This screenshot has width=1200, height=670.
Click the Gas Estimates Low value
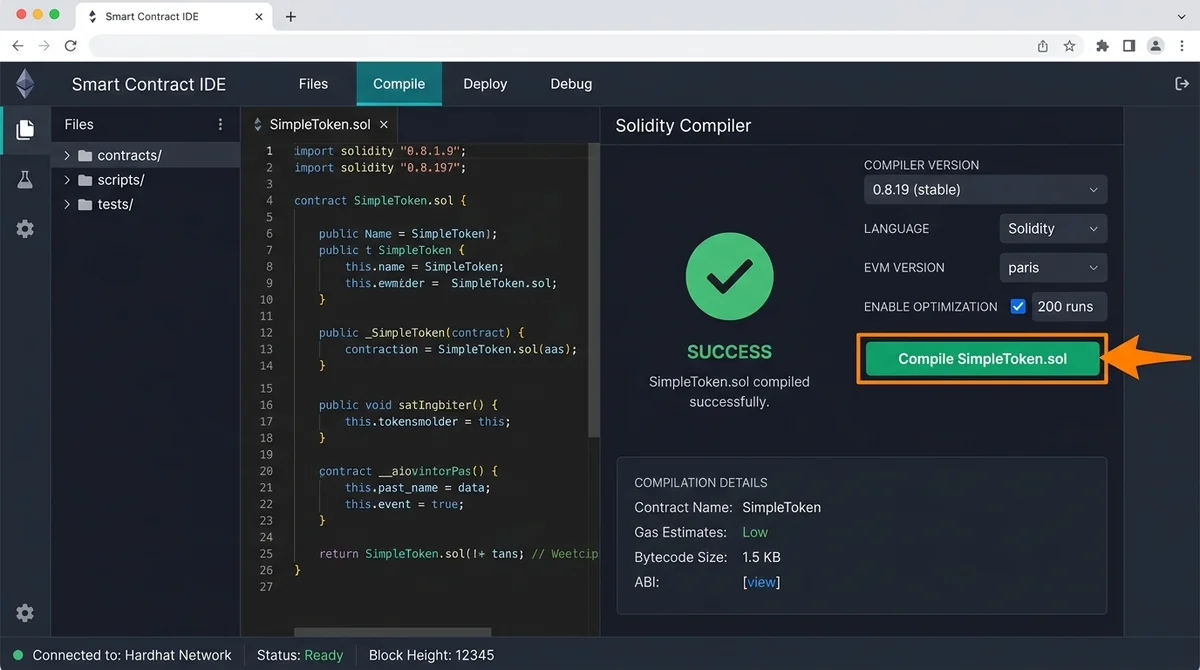click(755, 532)
